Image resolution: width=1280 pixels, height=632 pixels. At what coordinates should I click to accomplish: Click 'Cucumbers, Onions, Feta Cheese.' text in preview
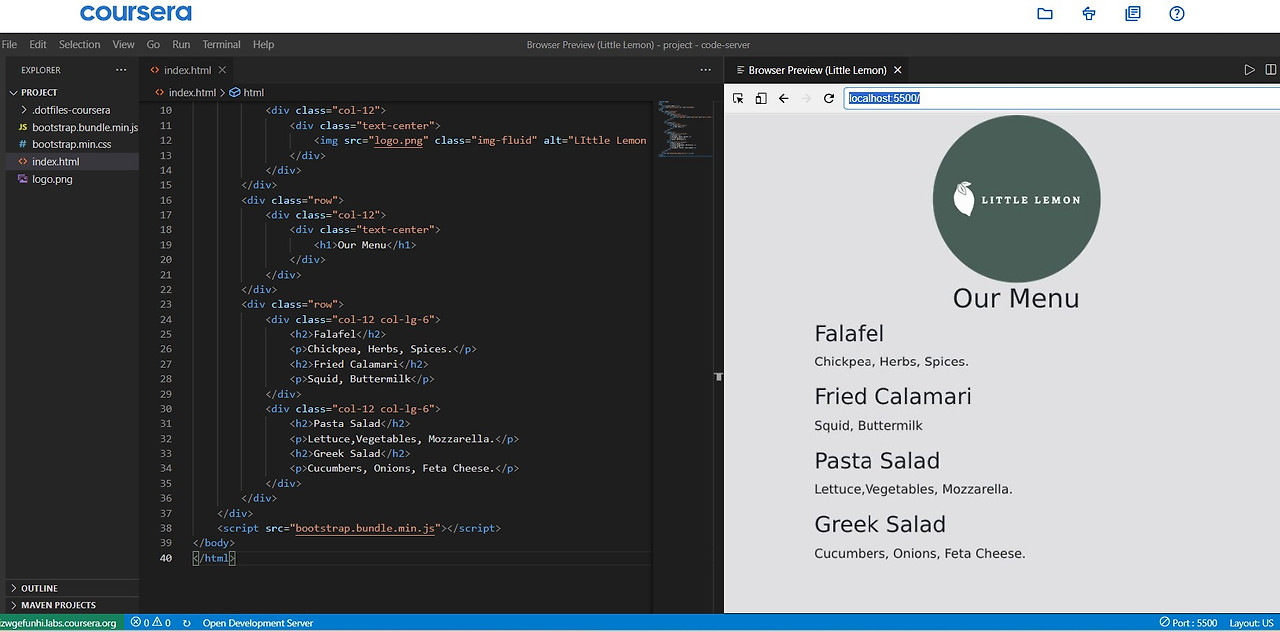920,553
